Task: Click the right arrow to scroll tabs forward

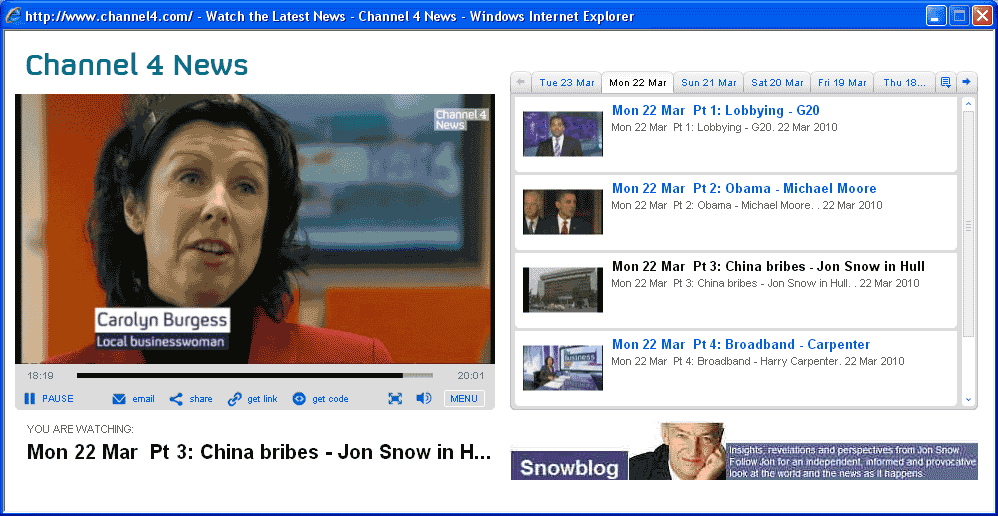Action: coord(966,82)
